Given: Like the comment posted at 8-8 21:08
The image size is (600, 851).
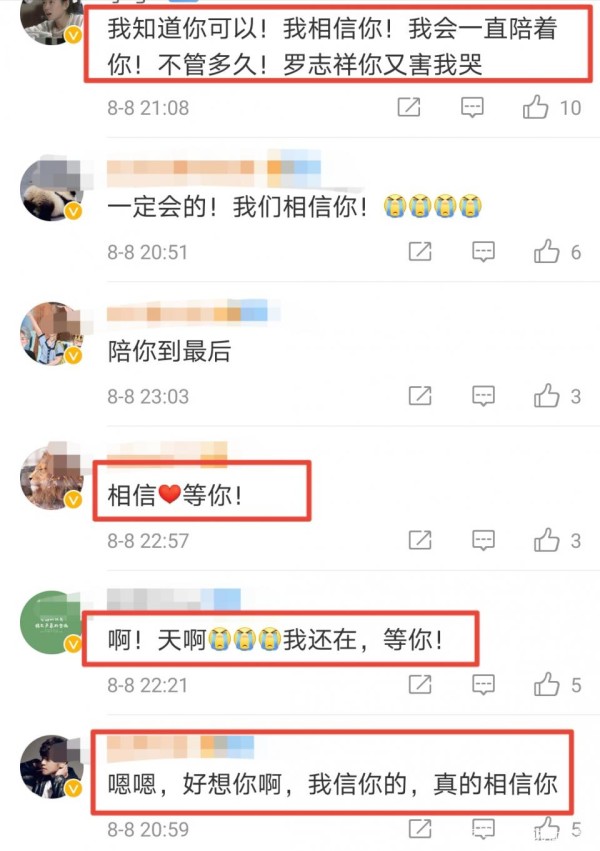Looking at the screenshot, I should 535,107.
